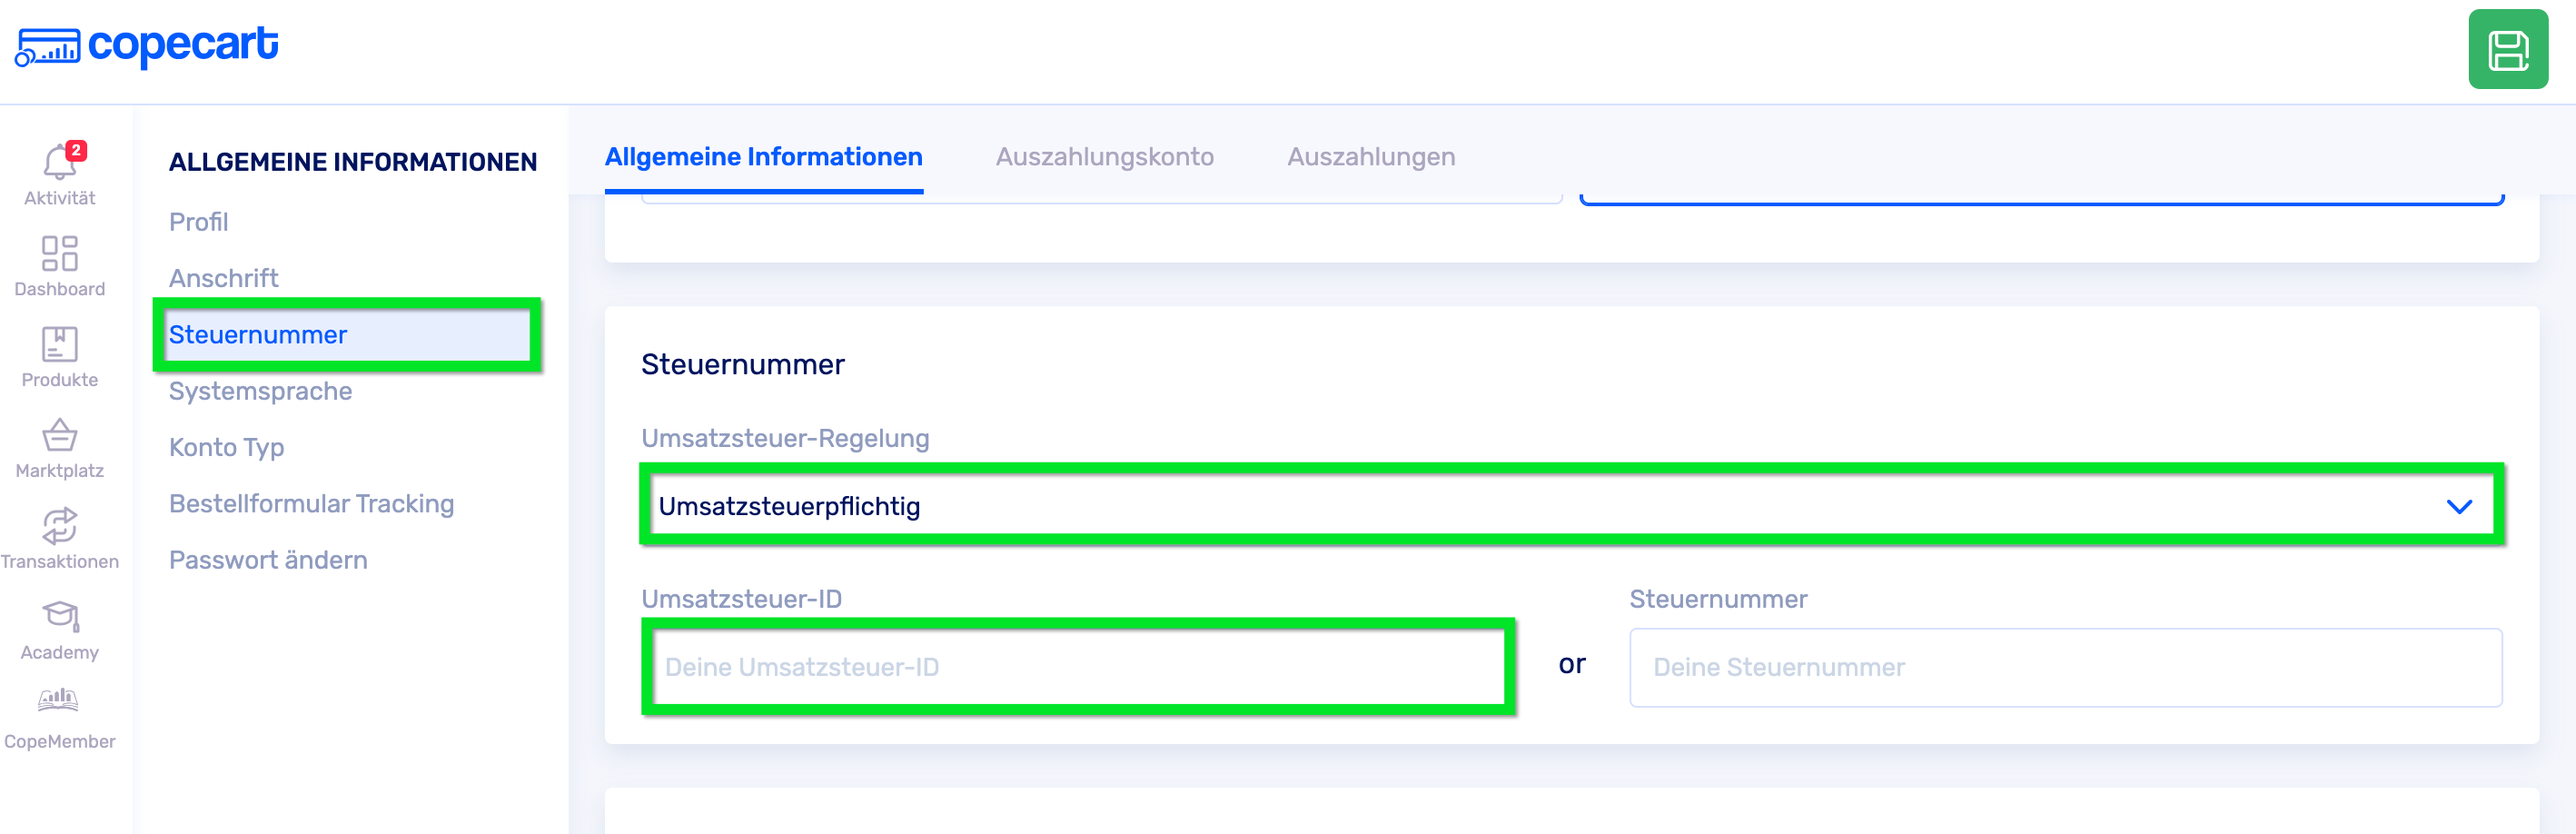Open the Transaktionen icon
The image size is (2576, 834).
(59, 527)
